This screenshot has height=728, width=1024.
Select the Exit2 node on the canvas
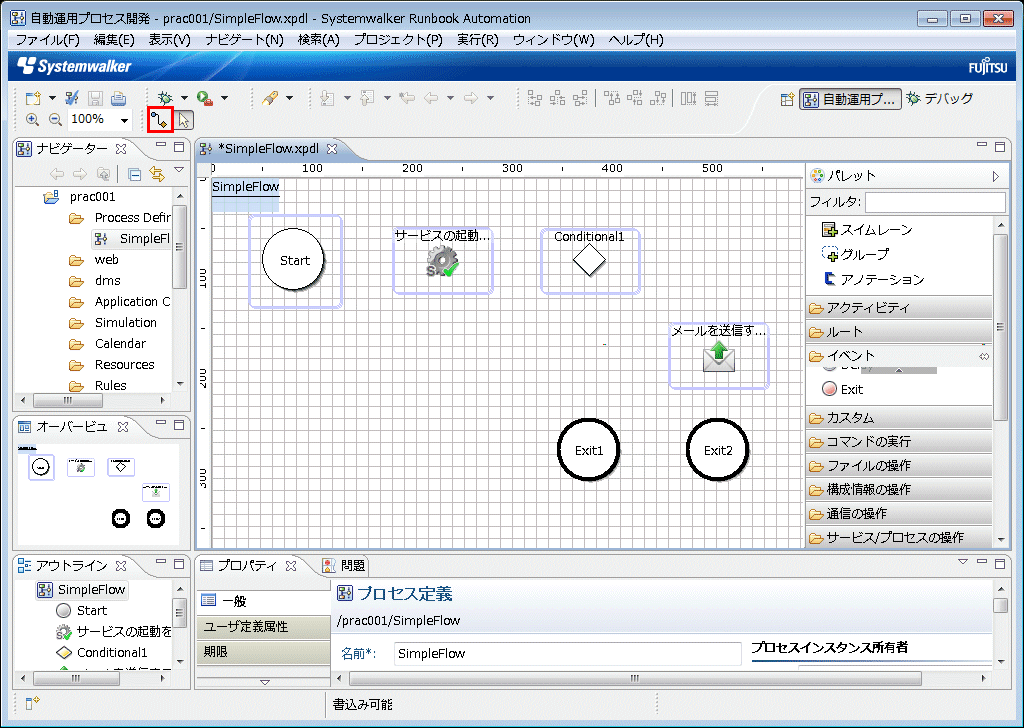coord(718,450)
